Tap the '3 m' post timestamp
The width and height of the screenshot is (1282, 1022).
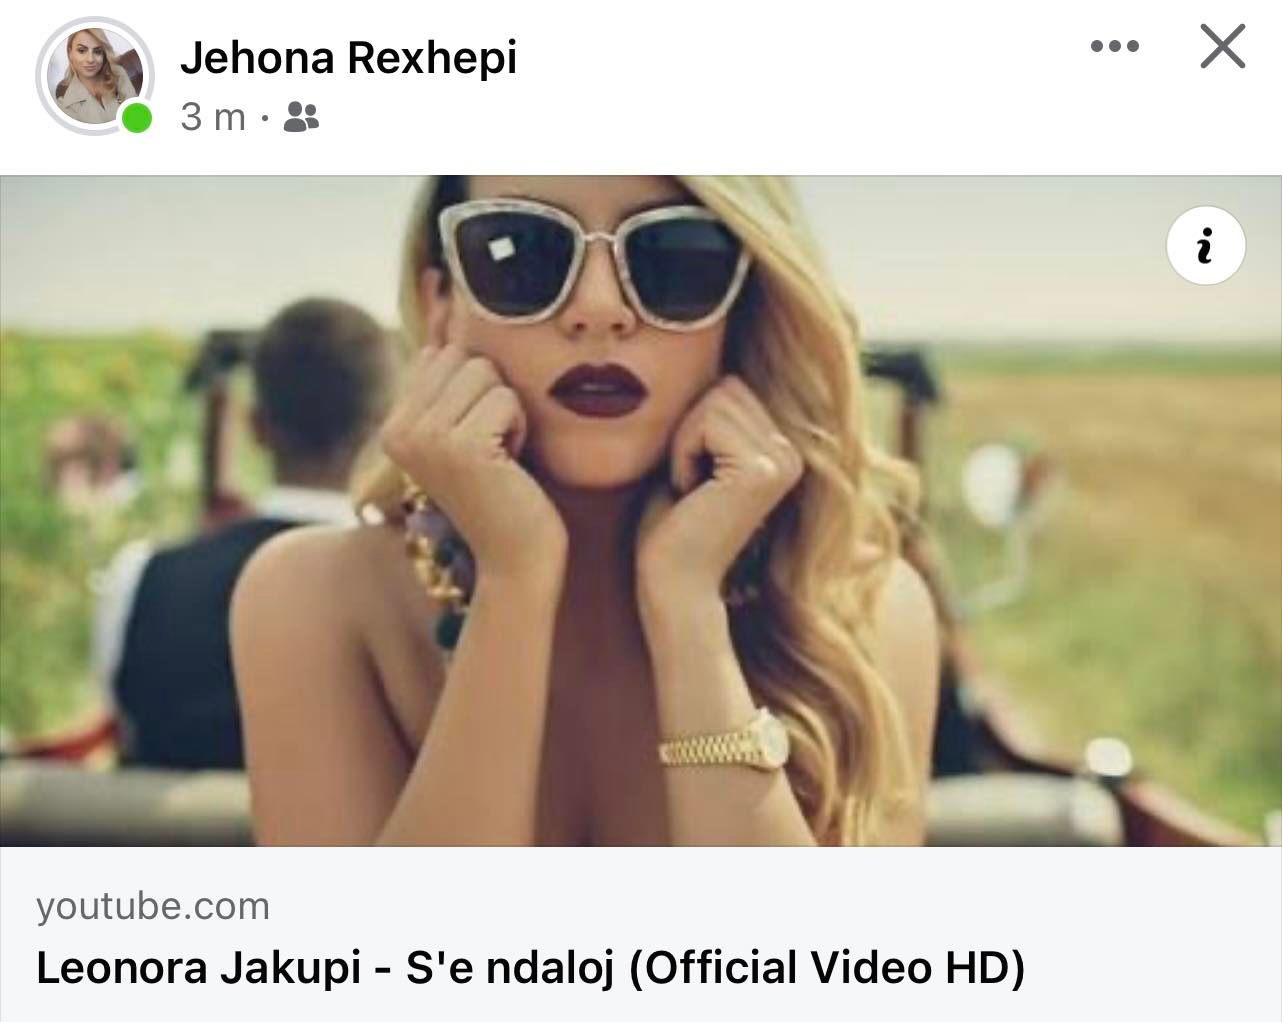213,118
